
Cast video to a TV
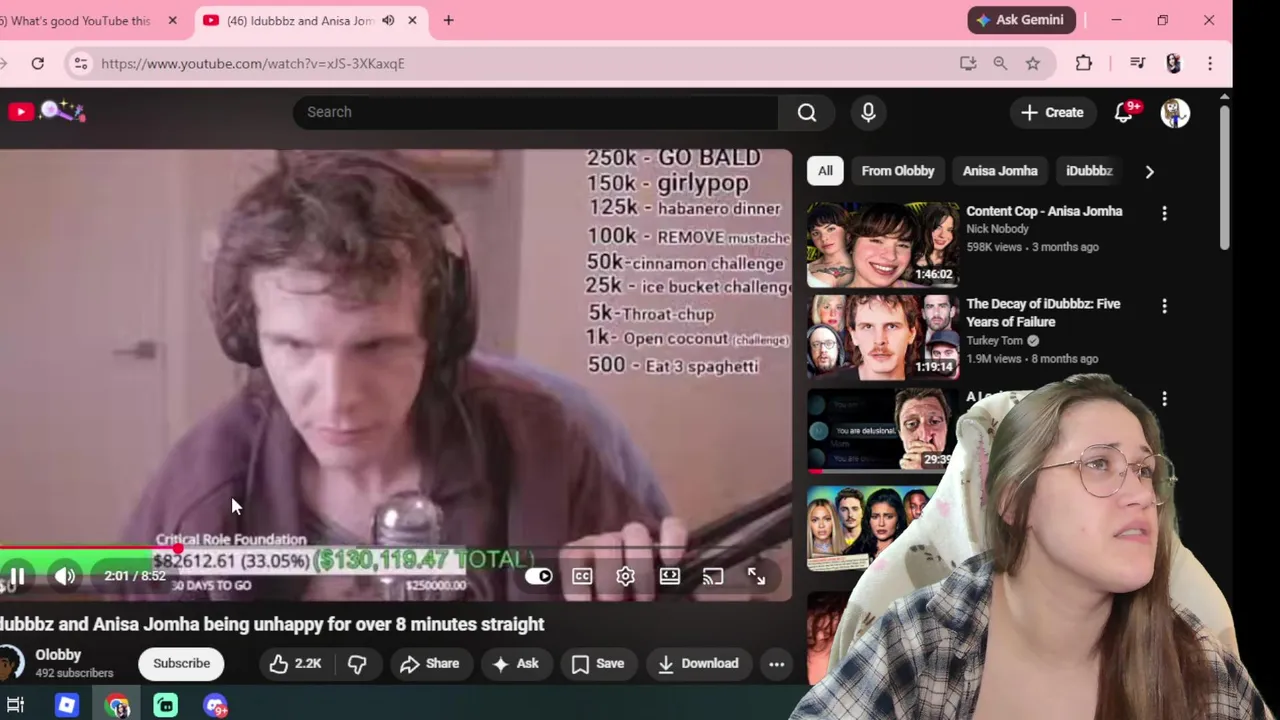point(713,576)
